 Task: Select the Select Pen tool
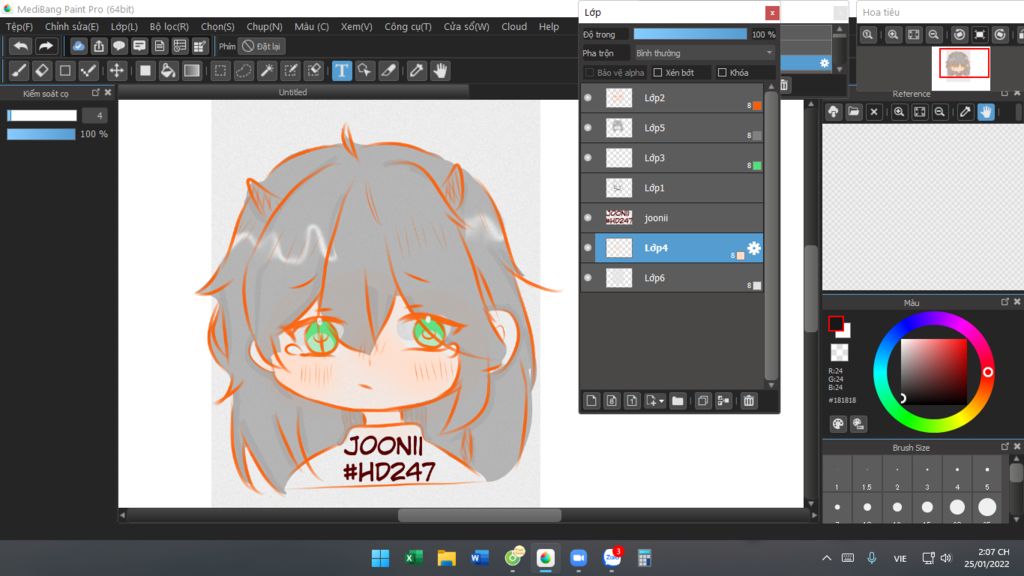291,71
